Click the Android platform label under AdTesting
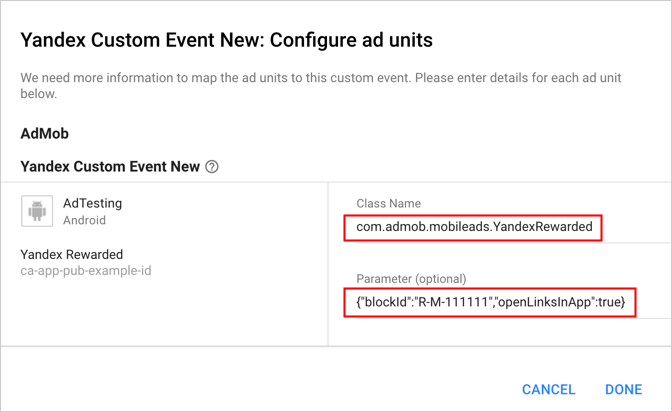672x412 pixels. [x=84, y=220]
